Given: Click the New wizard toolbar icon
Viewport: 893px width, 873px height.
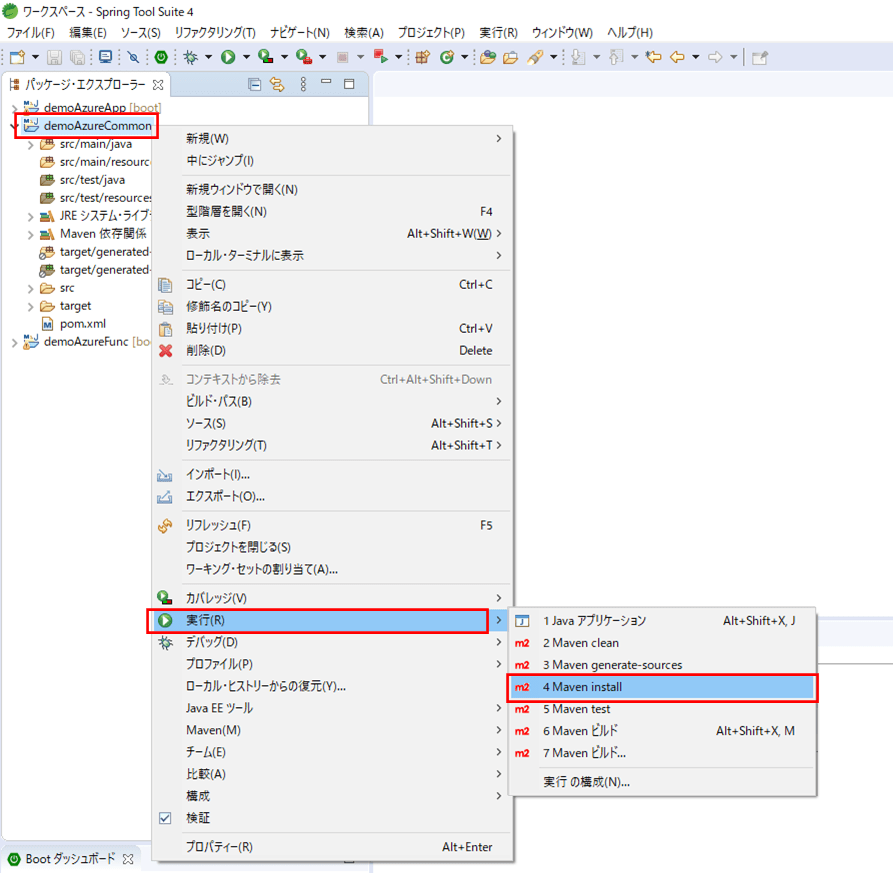Looking at the screenshot, I should tap(17, 57).
